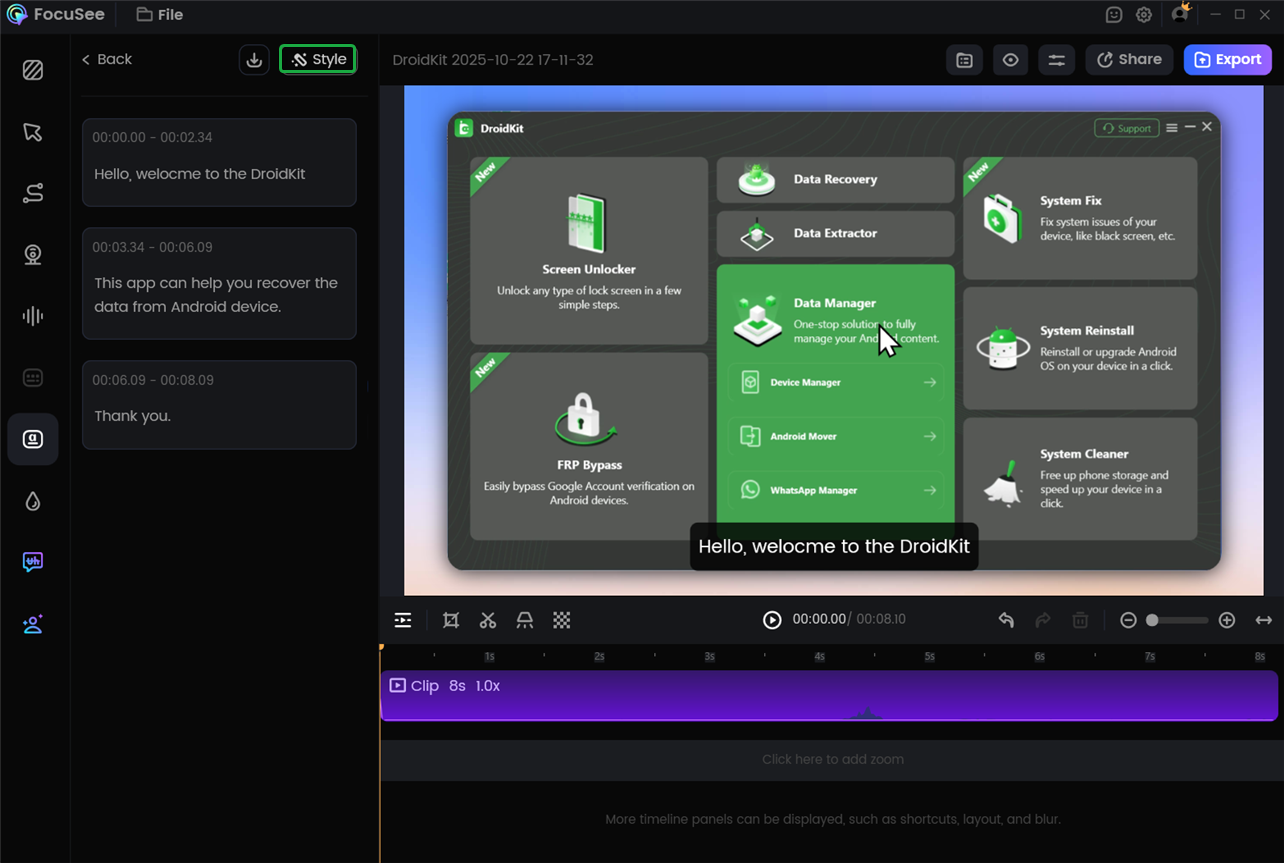The height and width of the screenshot is (863, 1284).
Task: Toggle the preview eye icon
Action: (x=1010, y=60)
